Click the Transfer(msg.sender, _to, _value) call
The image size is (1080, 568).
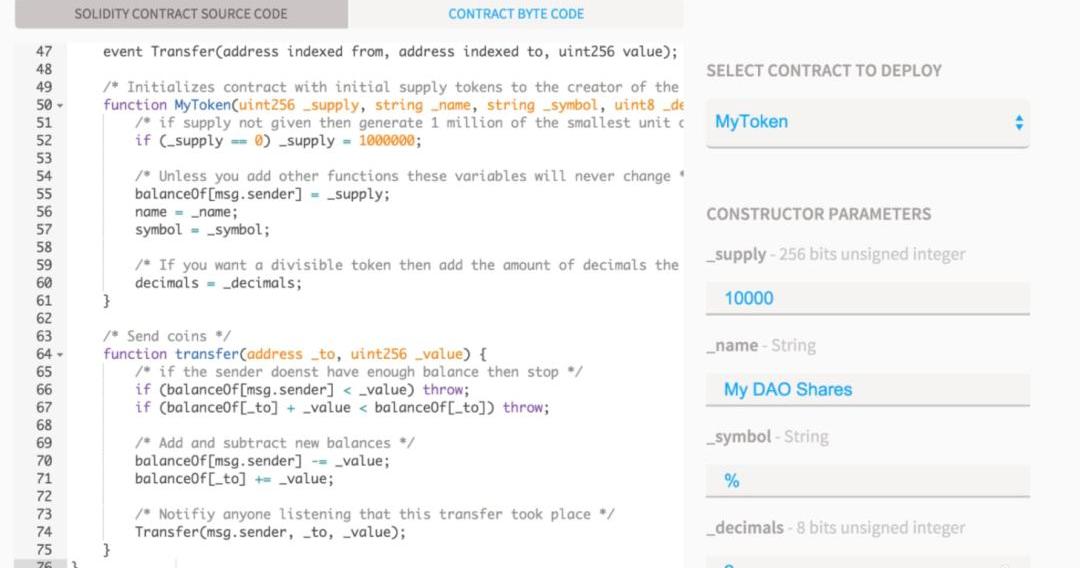coord(270,532)
